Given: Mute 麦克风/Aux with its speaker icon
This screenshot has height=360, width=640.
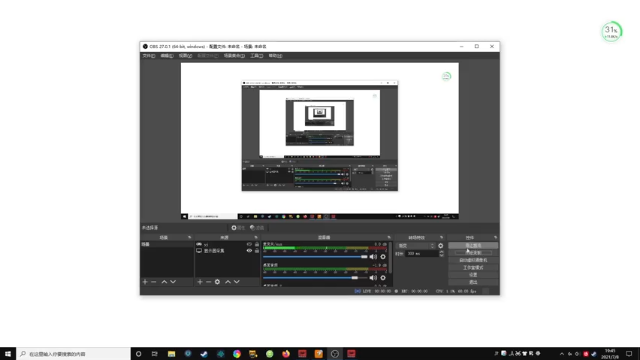Looking at the screenshot, I should pyautogui.click(x=373, y=257).
